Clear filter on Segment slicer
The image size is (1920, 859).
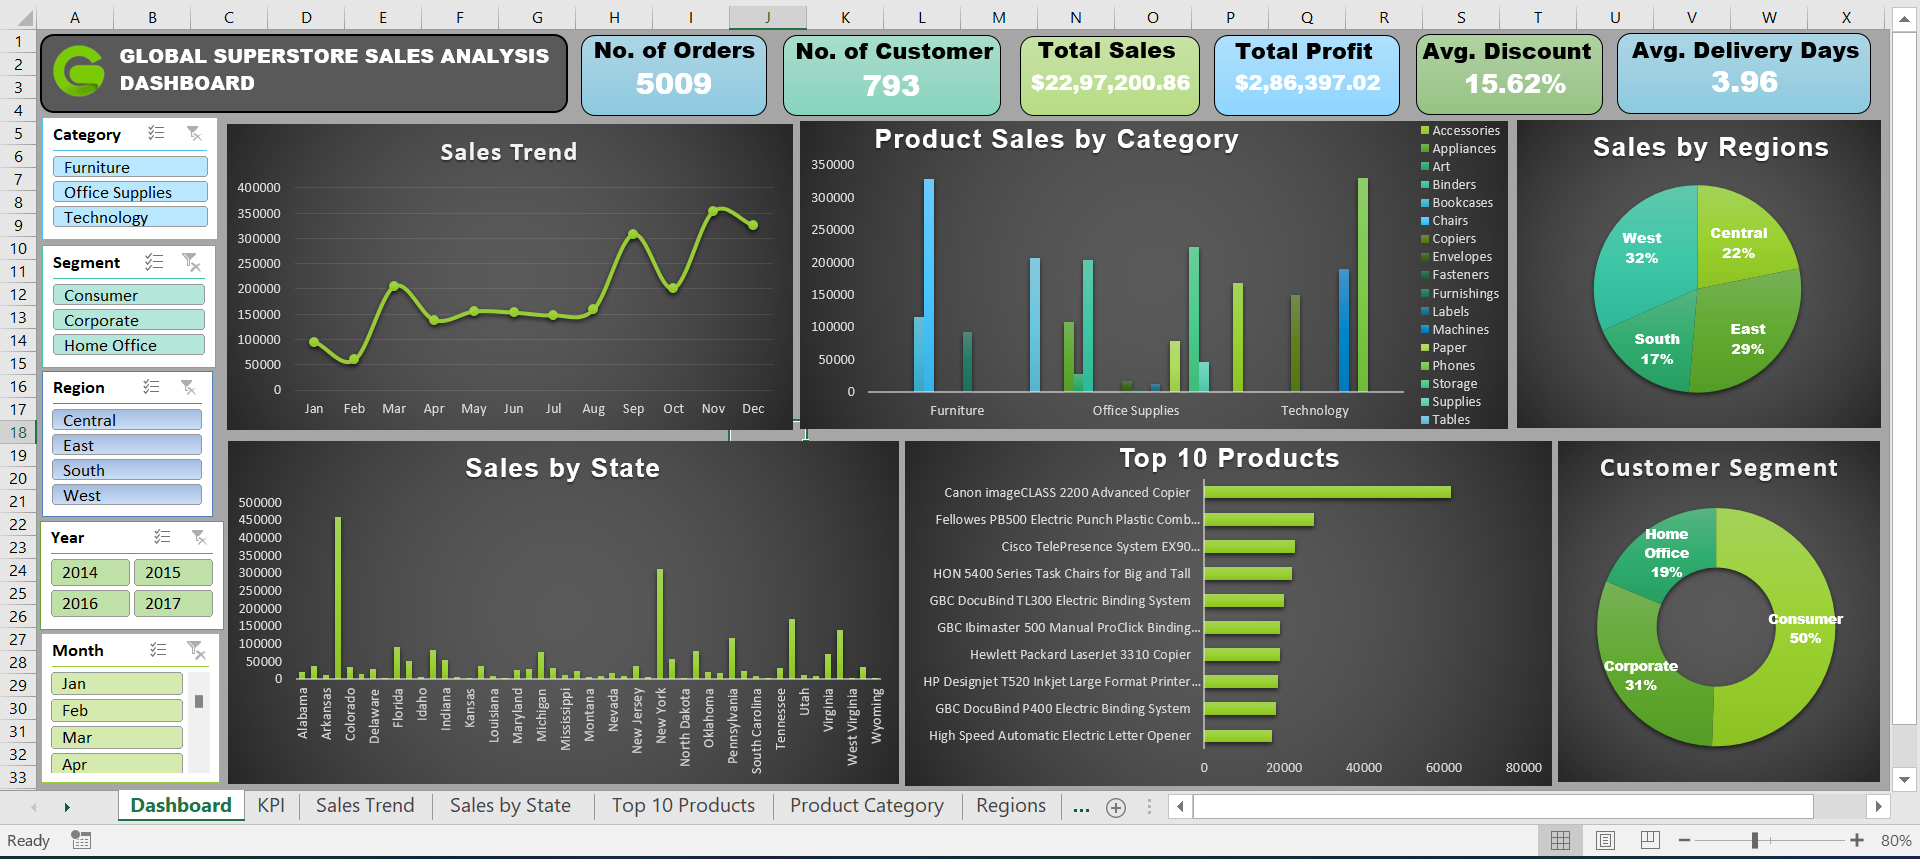[x=191, y=262]
